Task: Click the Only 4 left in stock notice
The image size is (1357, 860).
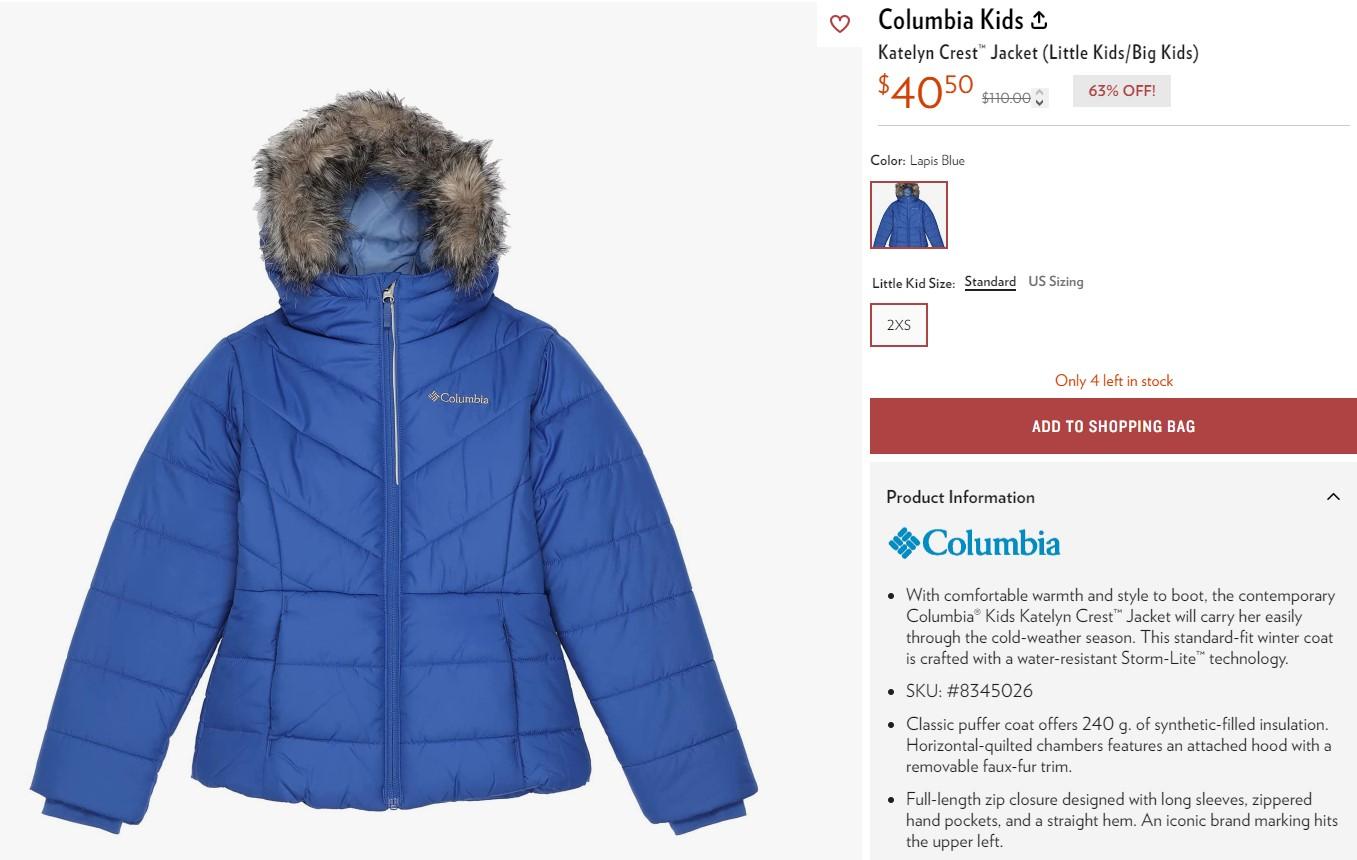Action: pos(1113,381)
